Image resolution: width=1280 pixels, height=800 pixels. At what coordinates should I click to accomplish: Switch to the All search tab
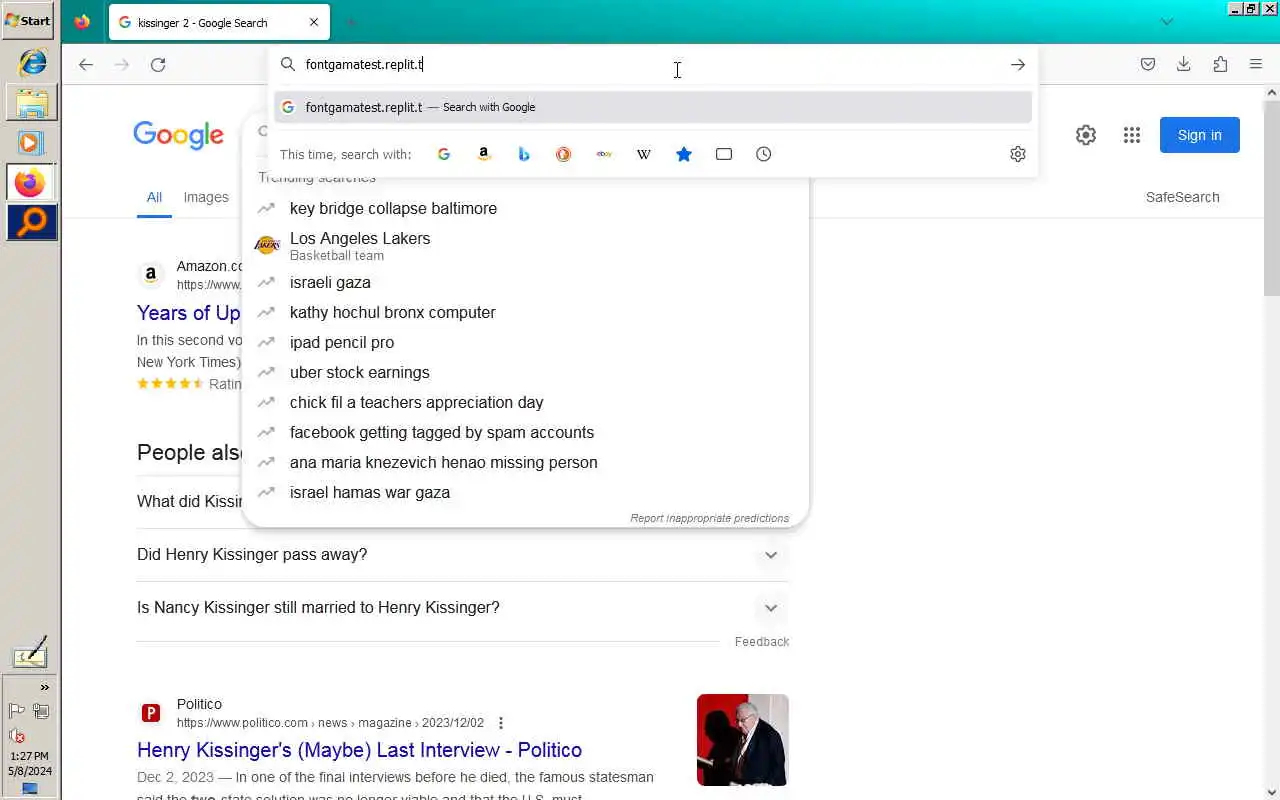154,197
